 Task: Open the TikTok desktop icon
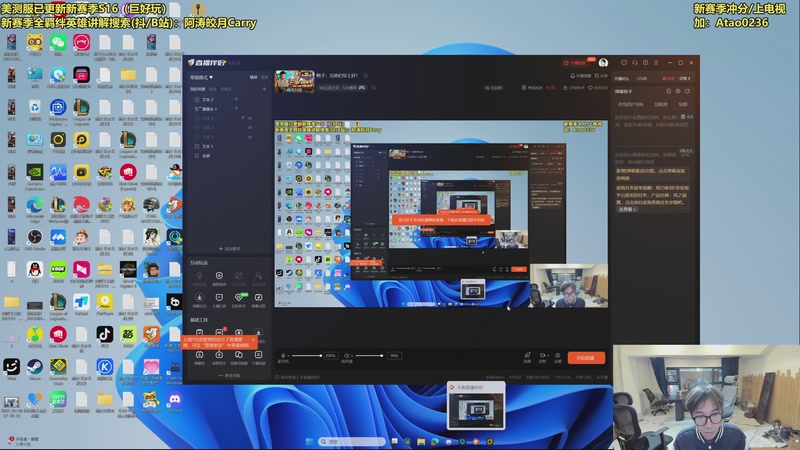105,336
